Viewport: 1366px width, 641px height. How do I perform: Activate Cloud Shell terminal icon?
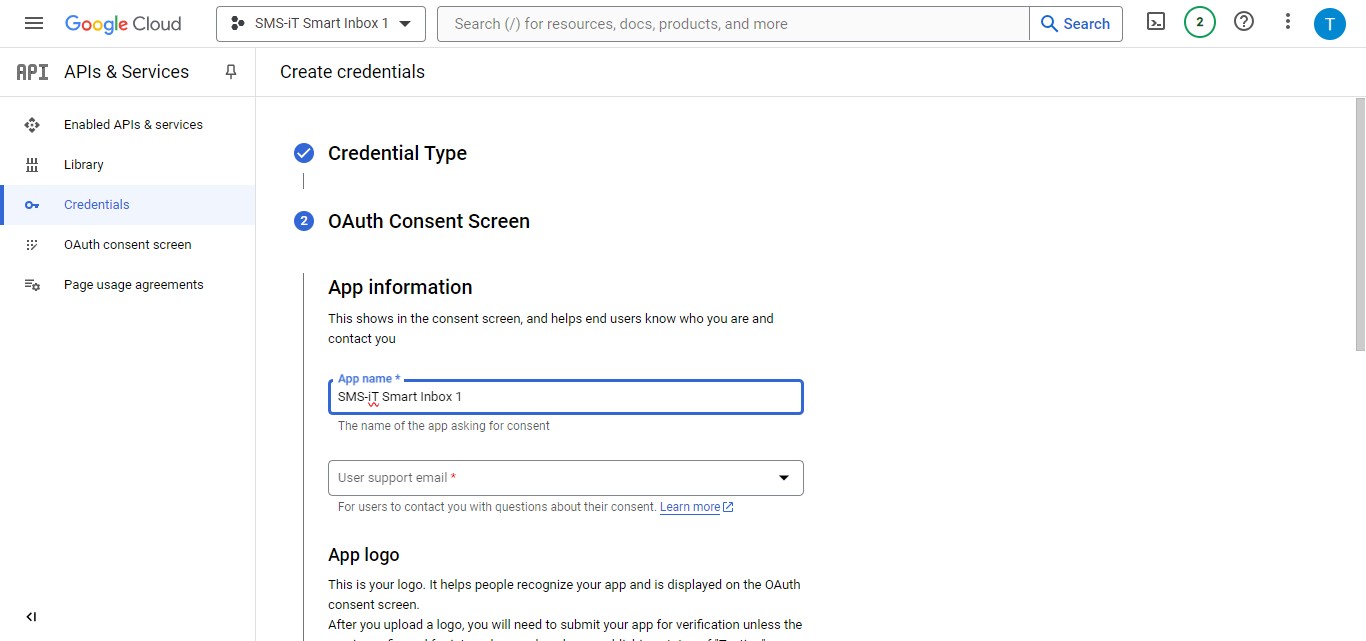pos(1156,22)
